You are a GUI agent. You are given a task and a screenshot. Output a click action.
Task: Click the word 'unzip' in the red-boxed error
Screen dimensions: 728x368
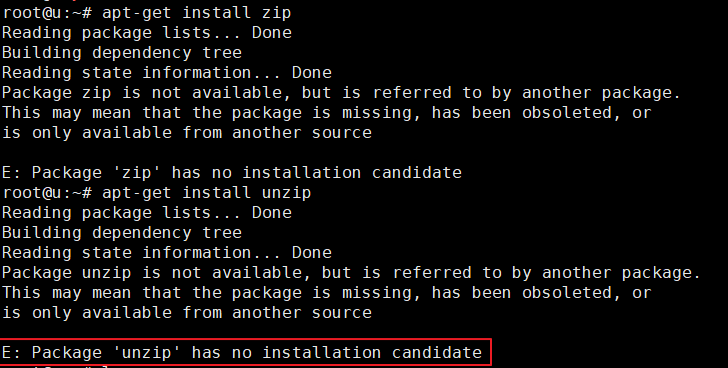tap(147, 353)
